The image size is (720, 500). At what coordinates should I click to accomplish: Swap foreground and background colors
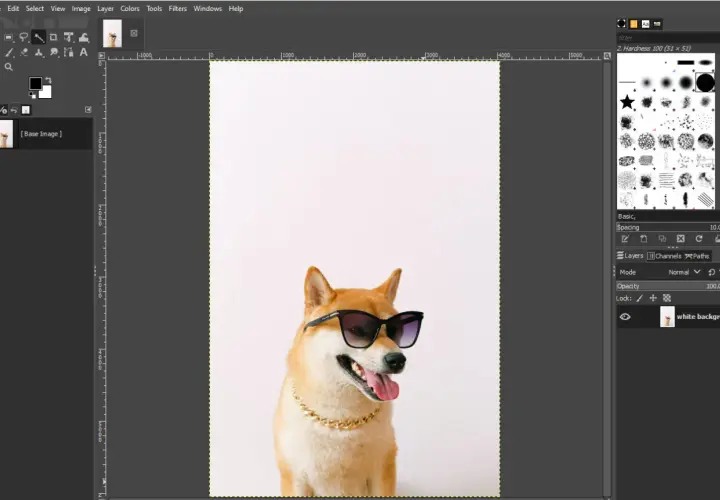pyautogui.click(x=48, y=80)
